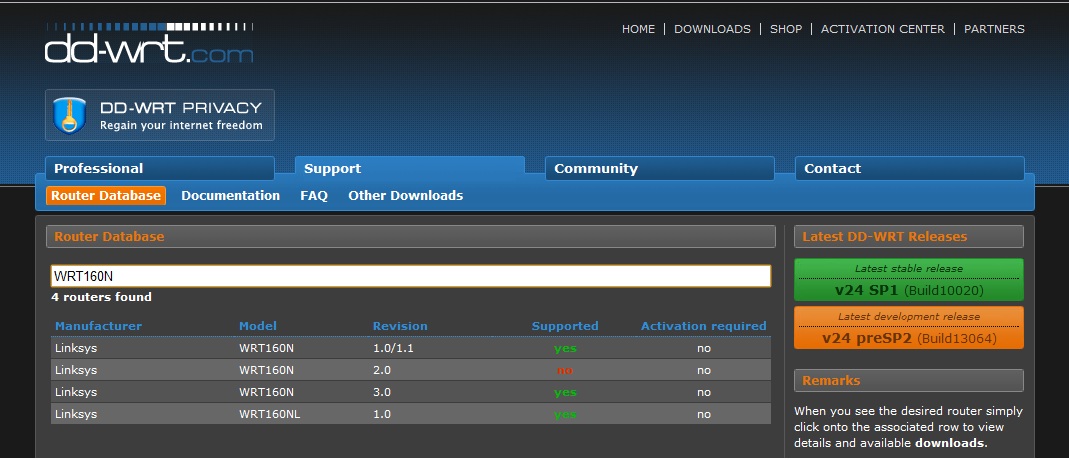Click the Activation required column header
The image size is (1069, 460).
pos(704,326)
